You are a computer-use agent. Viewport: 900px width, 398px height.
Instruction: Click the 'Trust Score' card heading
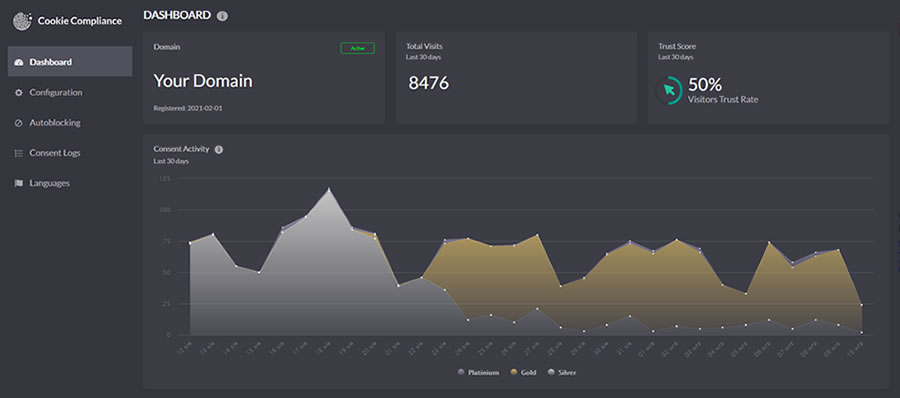[x=677, y=47]
